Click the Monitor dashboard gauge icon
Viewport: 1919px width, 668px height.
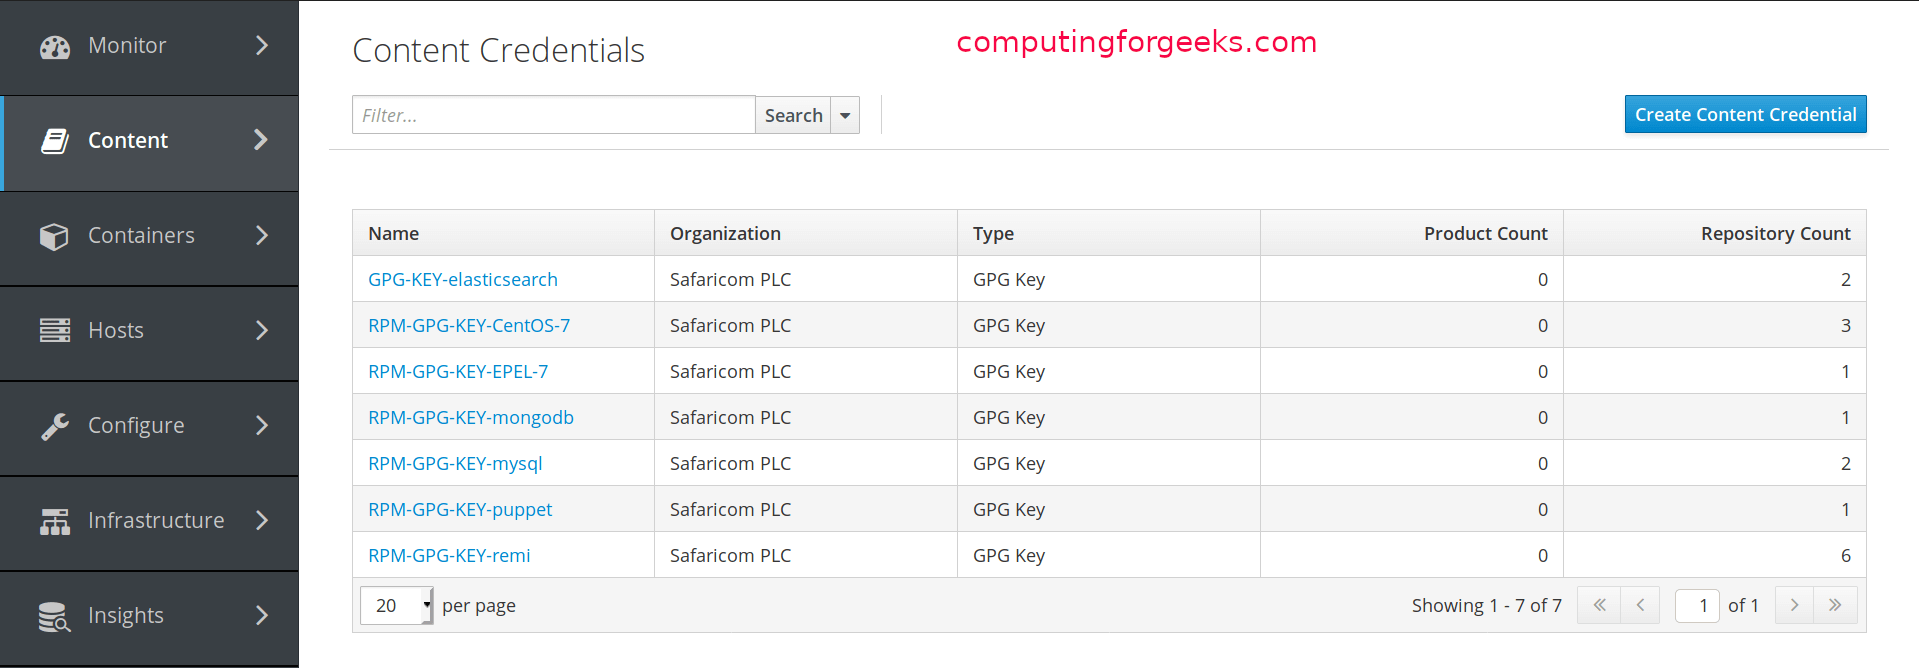[54, 47]
